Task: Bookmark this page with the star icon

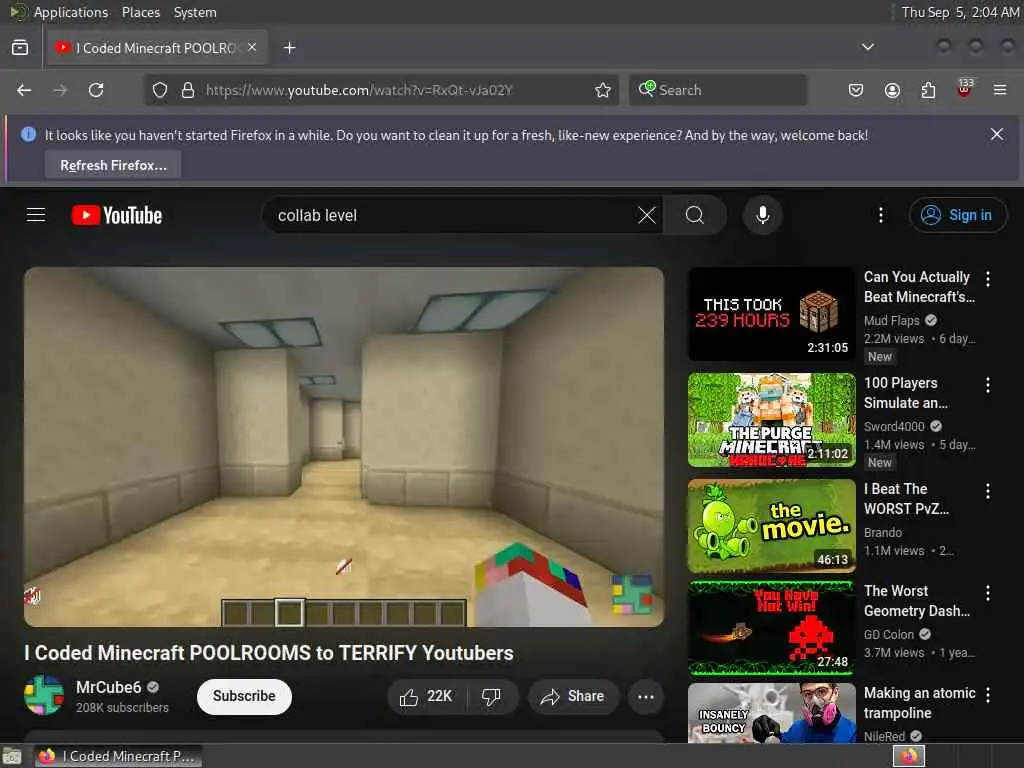Action: [x=603, y=90]
